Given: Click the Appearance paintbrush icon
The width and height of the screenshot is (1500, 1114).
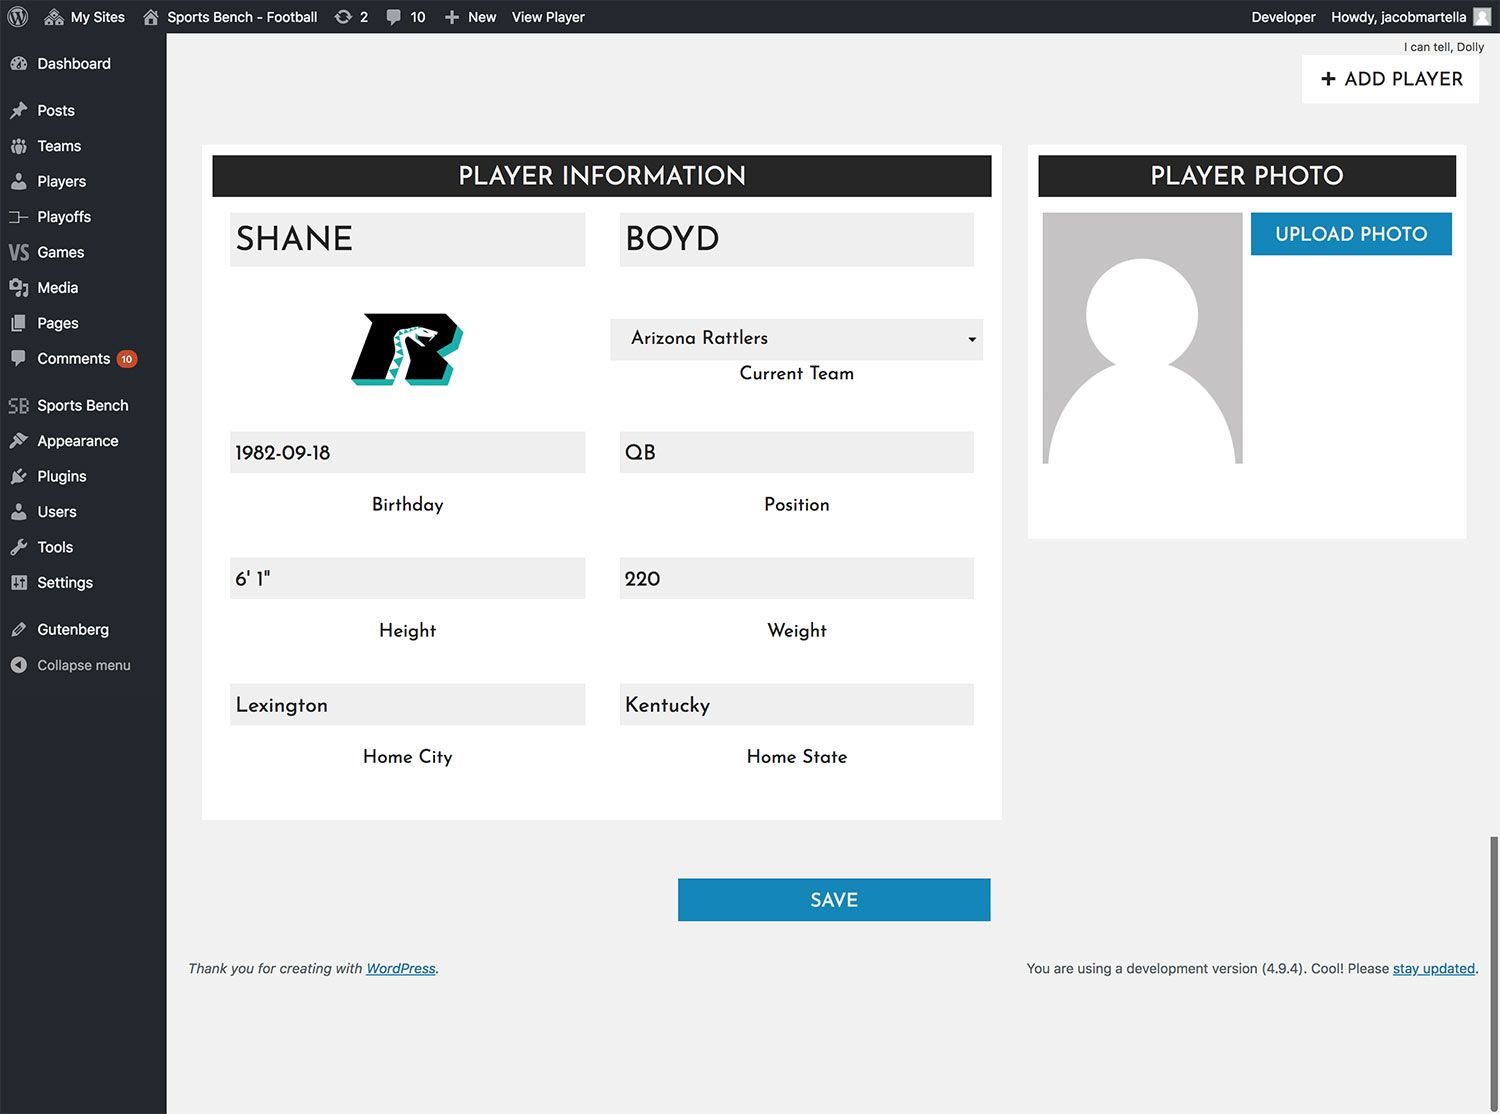Looking at the screenshot, I should pos(19,441).
